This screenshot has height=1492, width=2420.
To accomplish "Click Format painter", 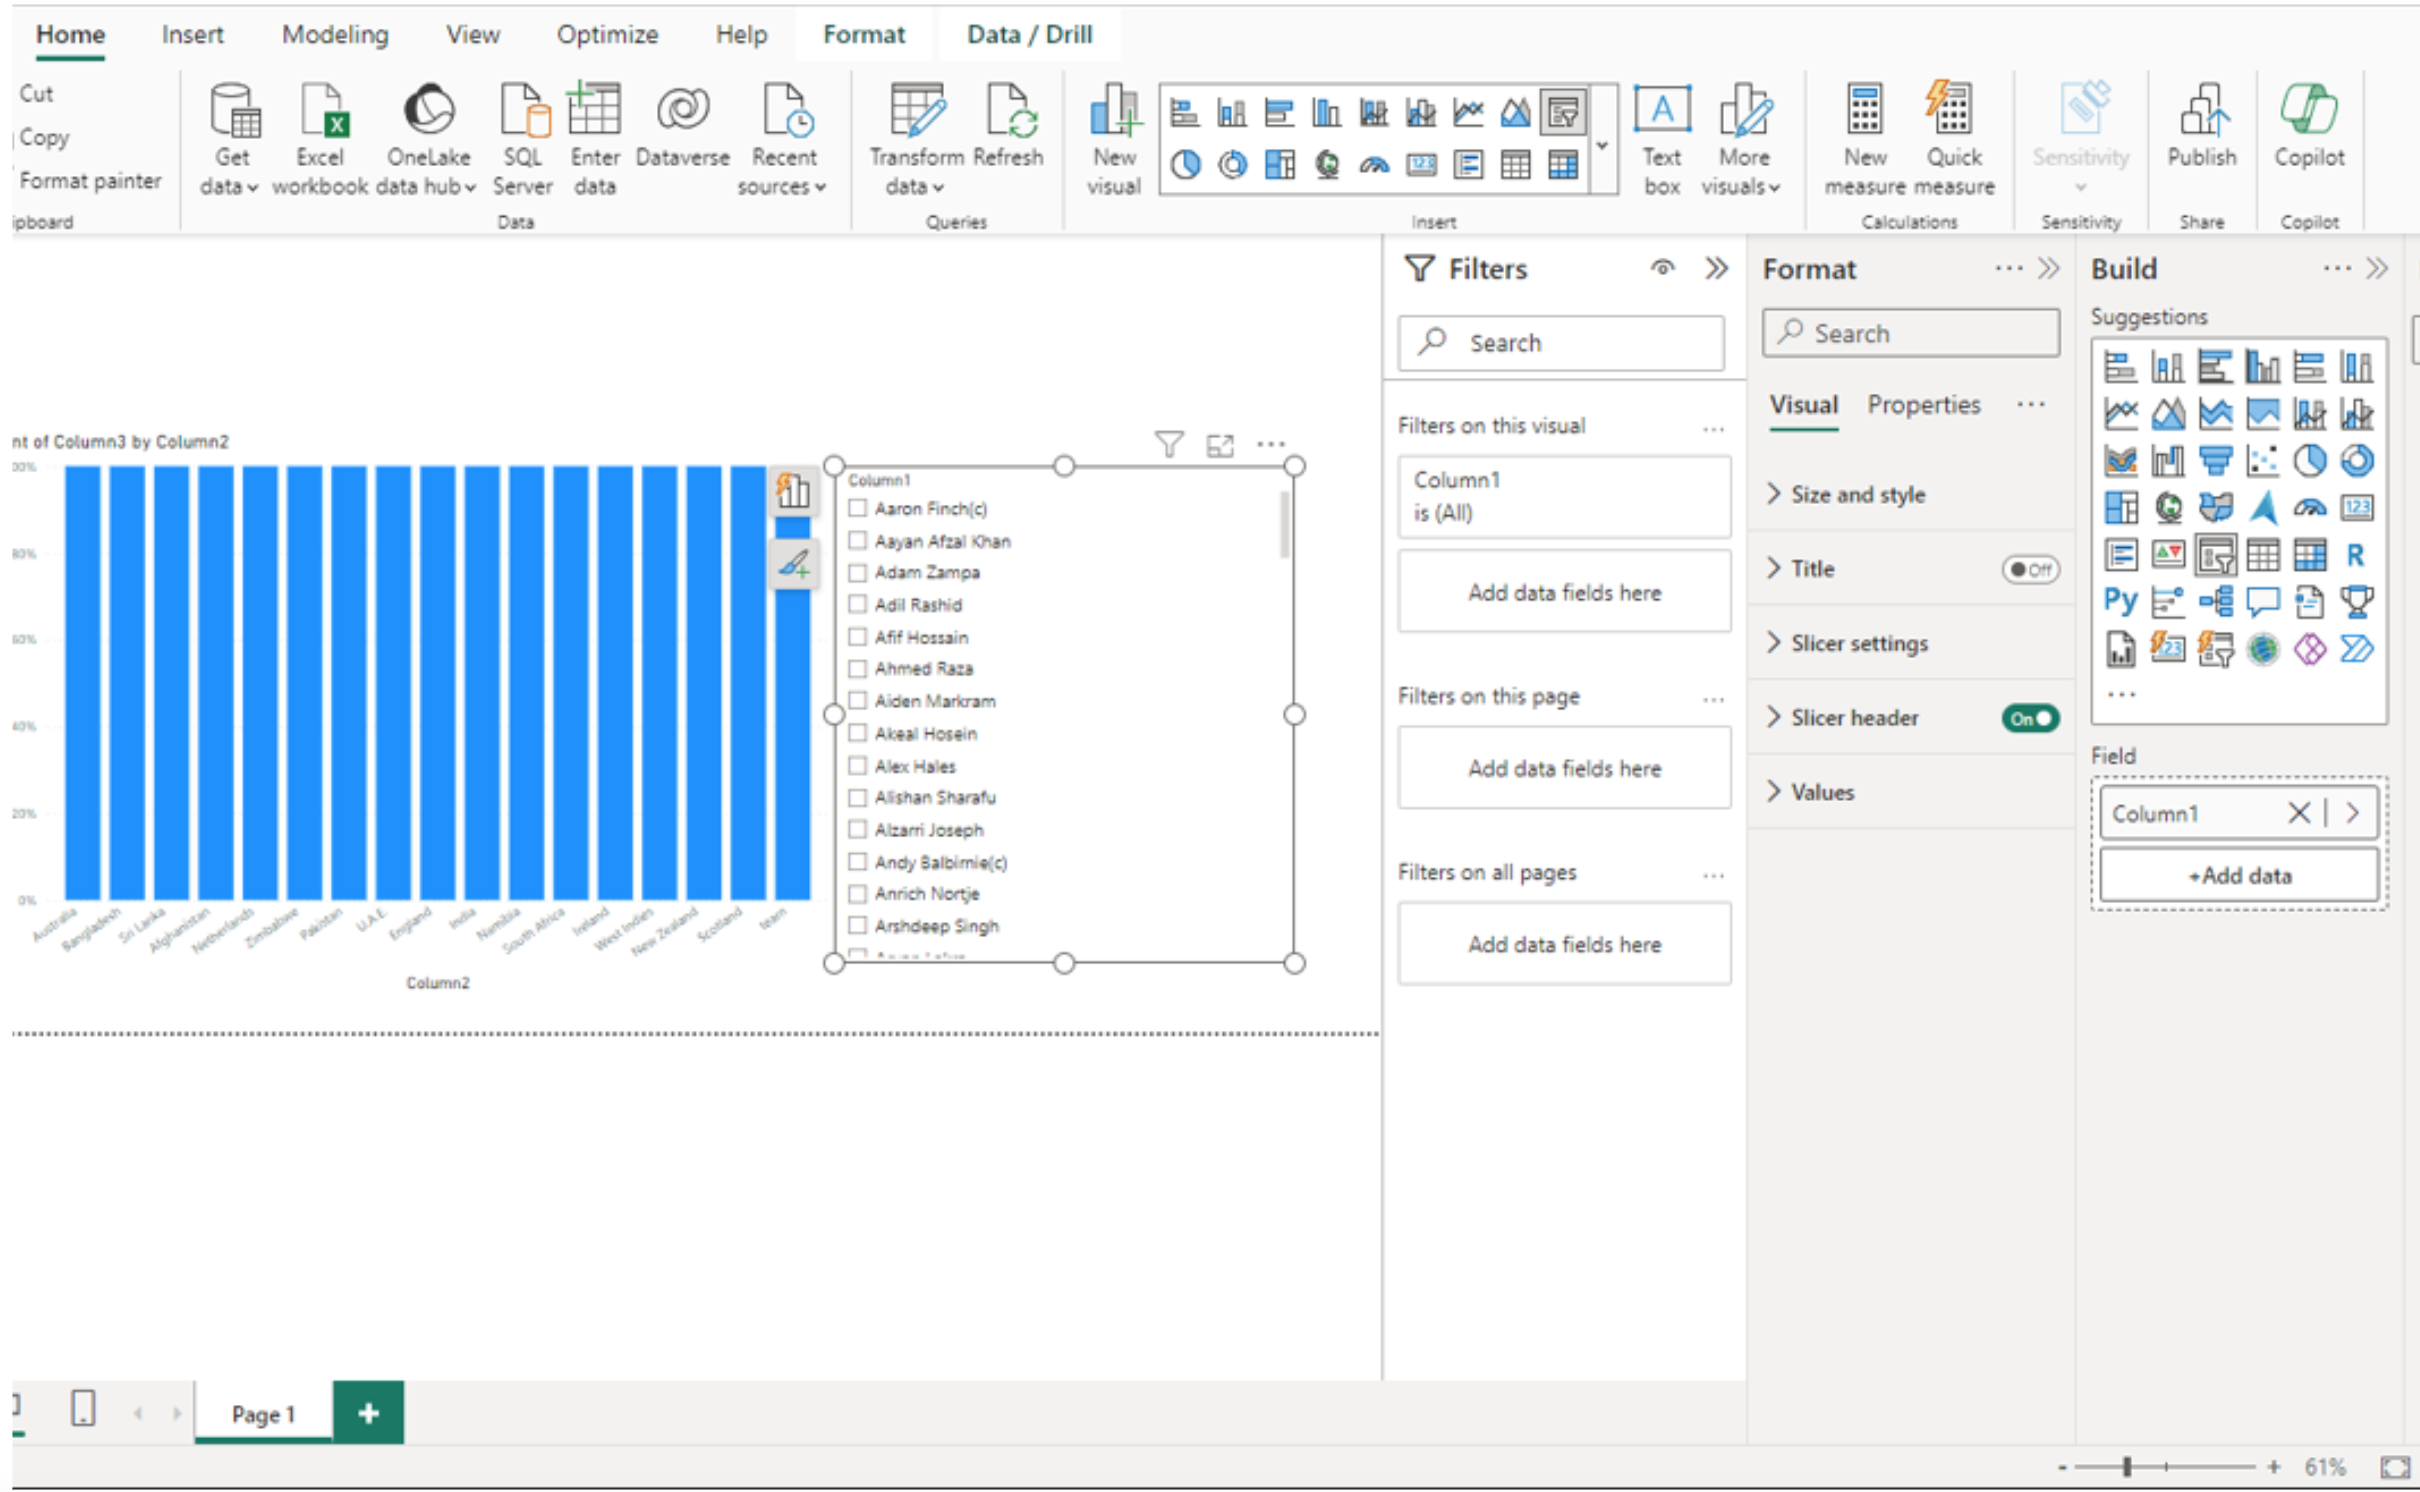I will tap(90, 181).
